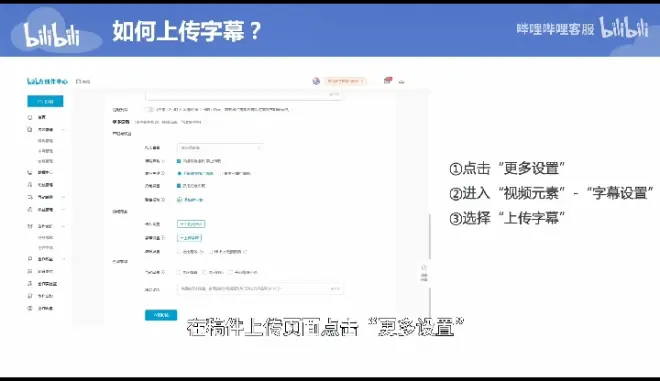Click the 必火推广 icon in sidebar

(30, 271)
